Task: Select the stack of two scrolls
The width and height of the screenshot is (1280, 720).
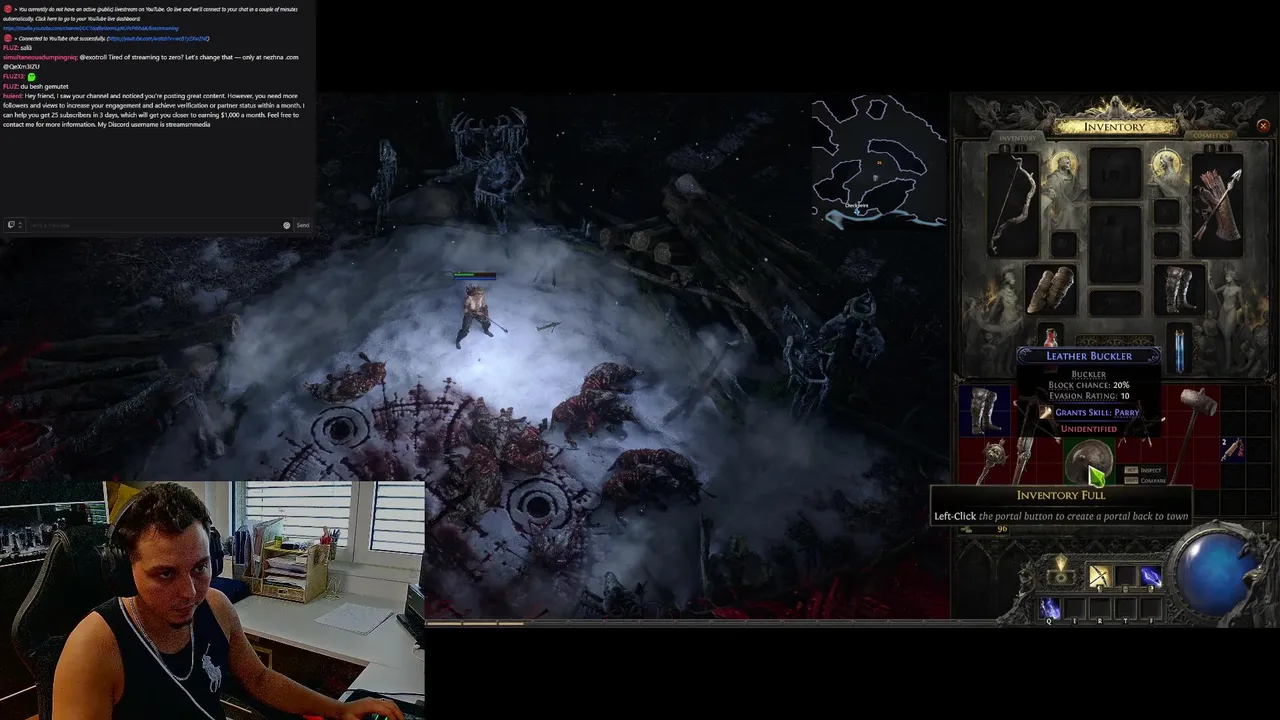Action: pos(1233,449)
